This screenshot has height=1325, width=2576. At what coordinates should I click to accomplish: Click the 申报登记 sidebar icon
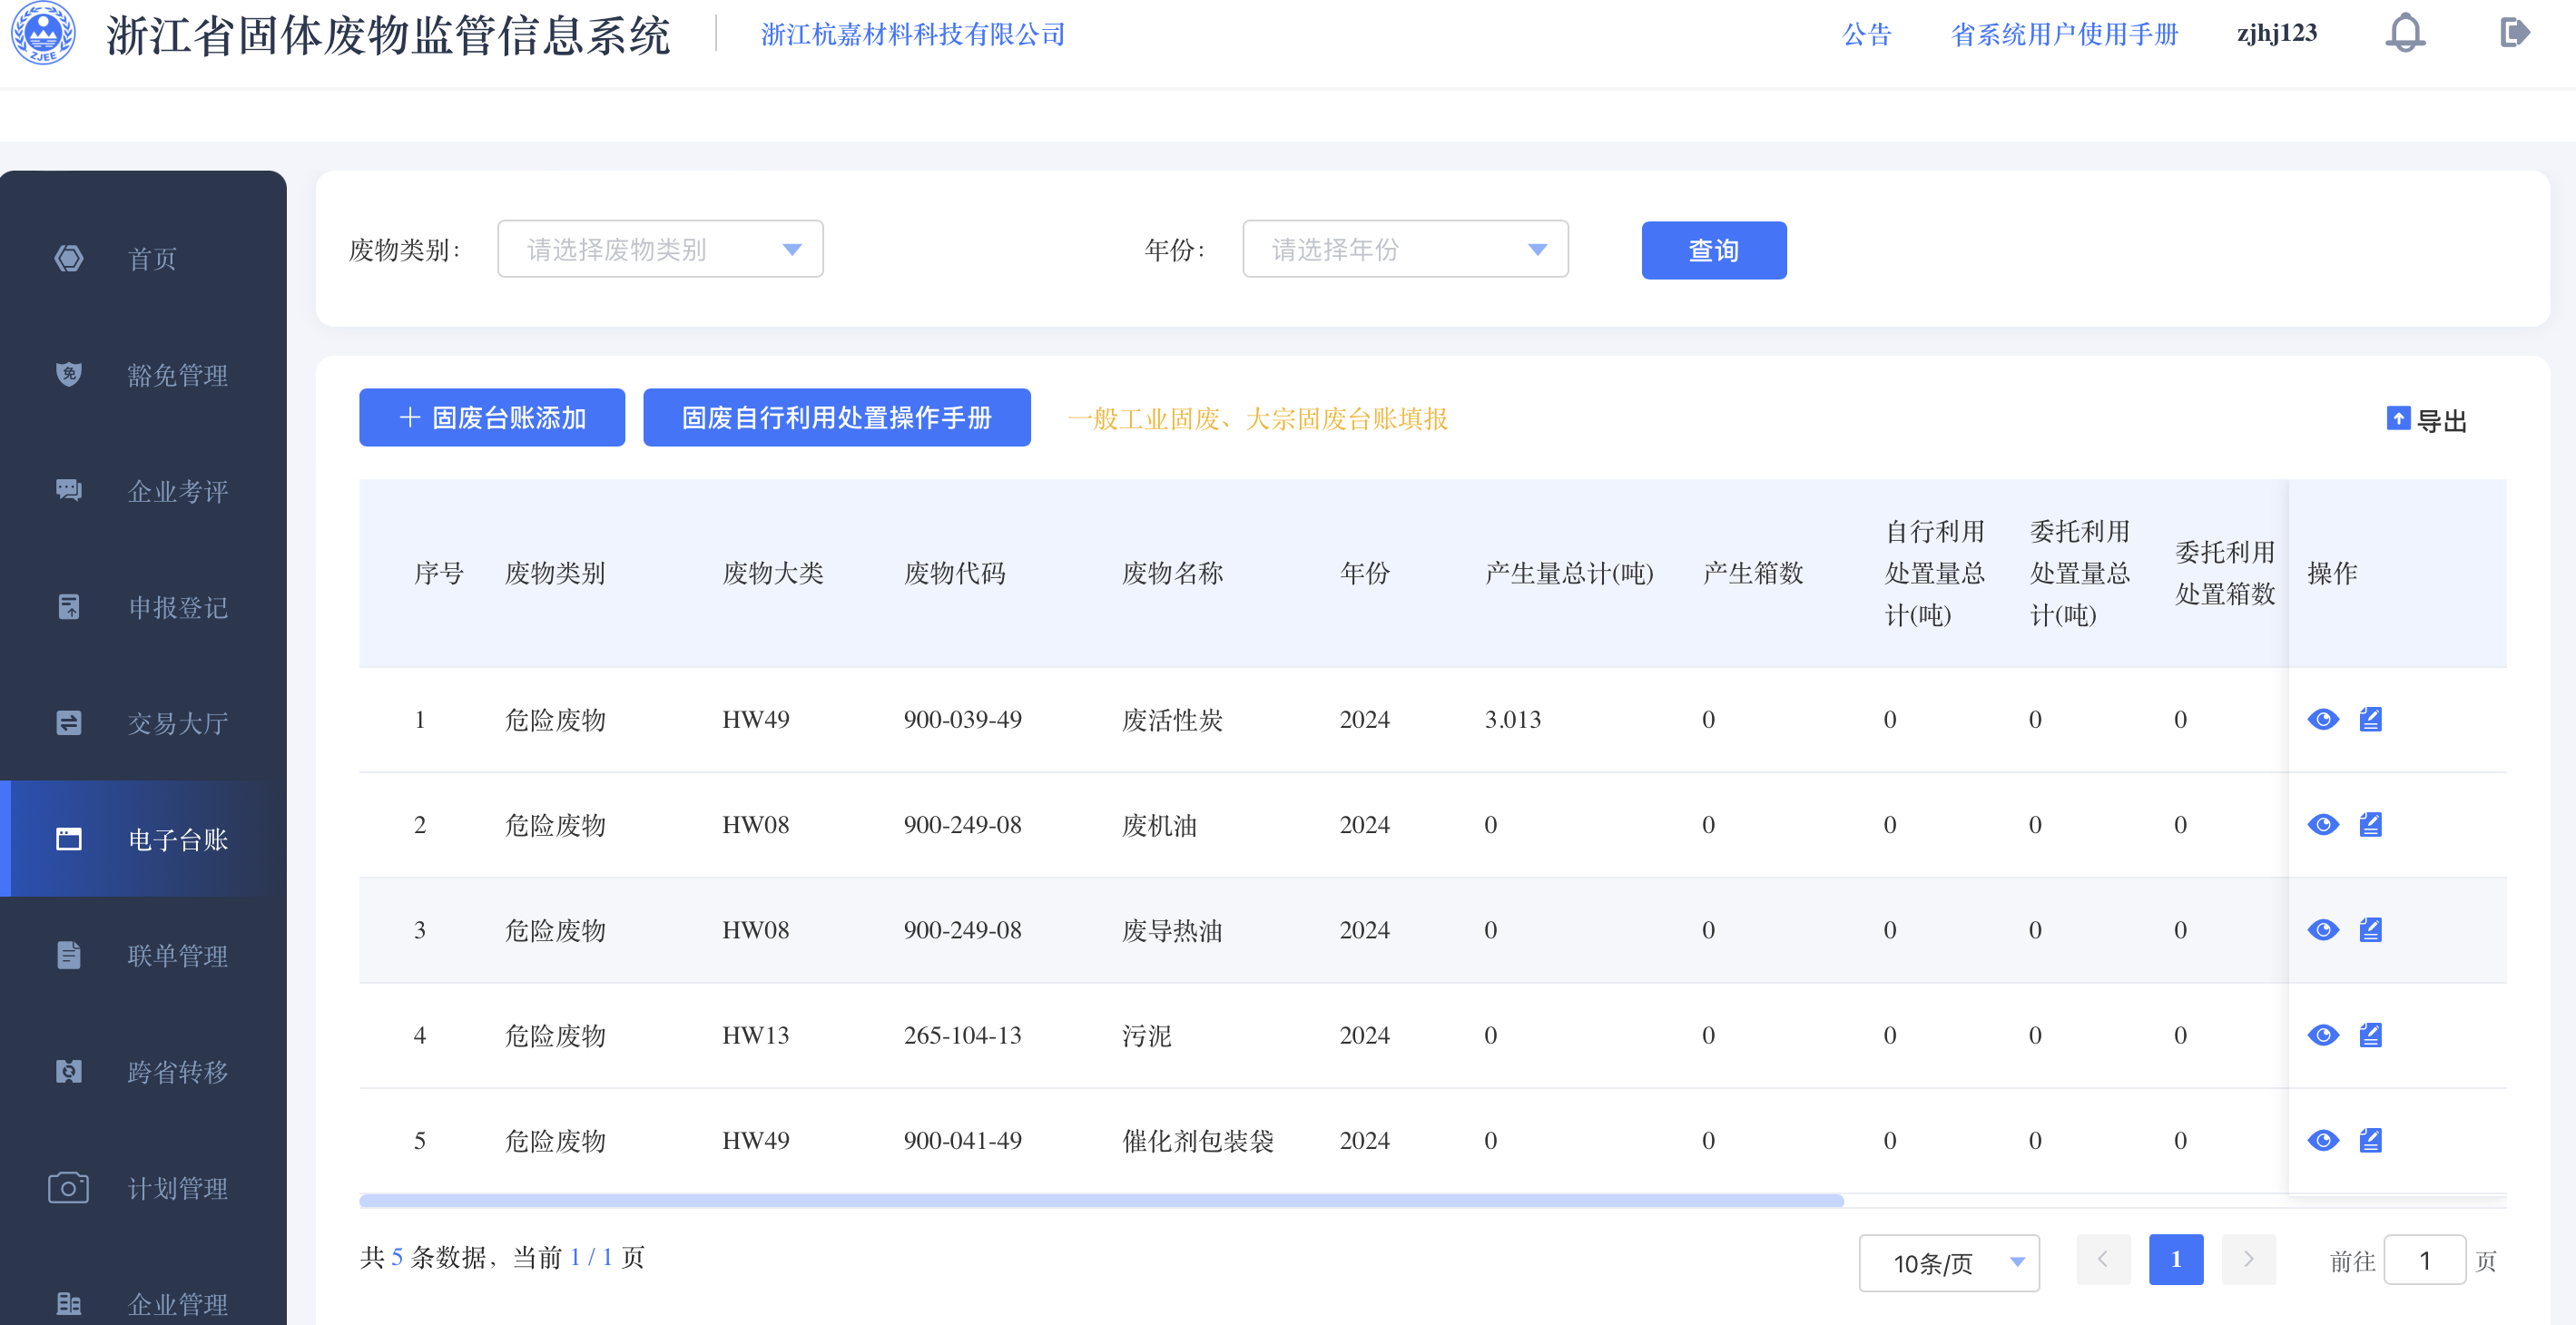(x=68, y=607)
